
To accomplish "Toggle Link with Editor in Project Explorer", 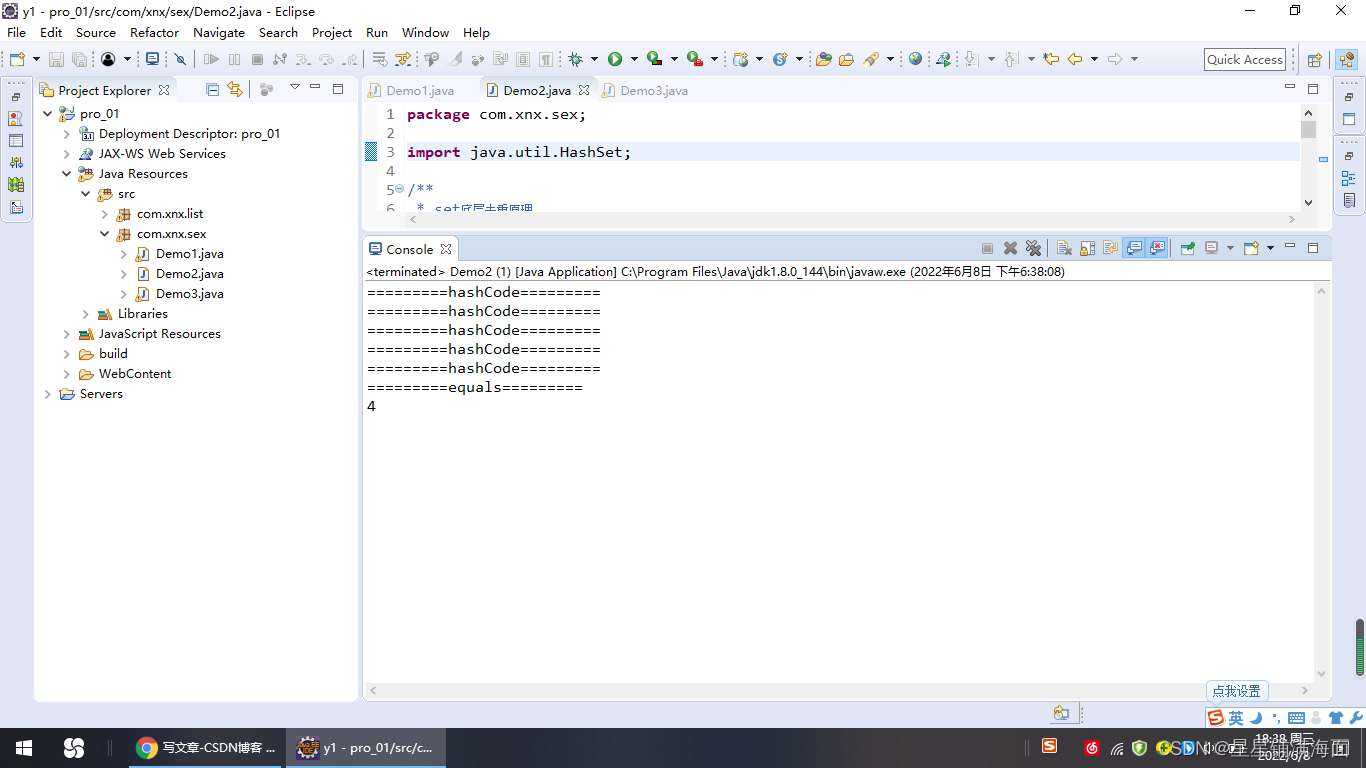I will tap(235, 89).
